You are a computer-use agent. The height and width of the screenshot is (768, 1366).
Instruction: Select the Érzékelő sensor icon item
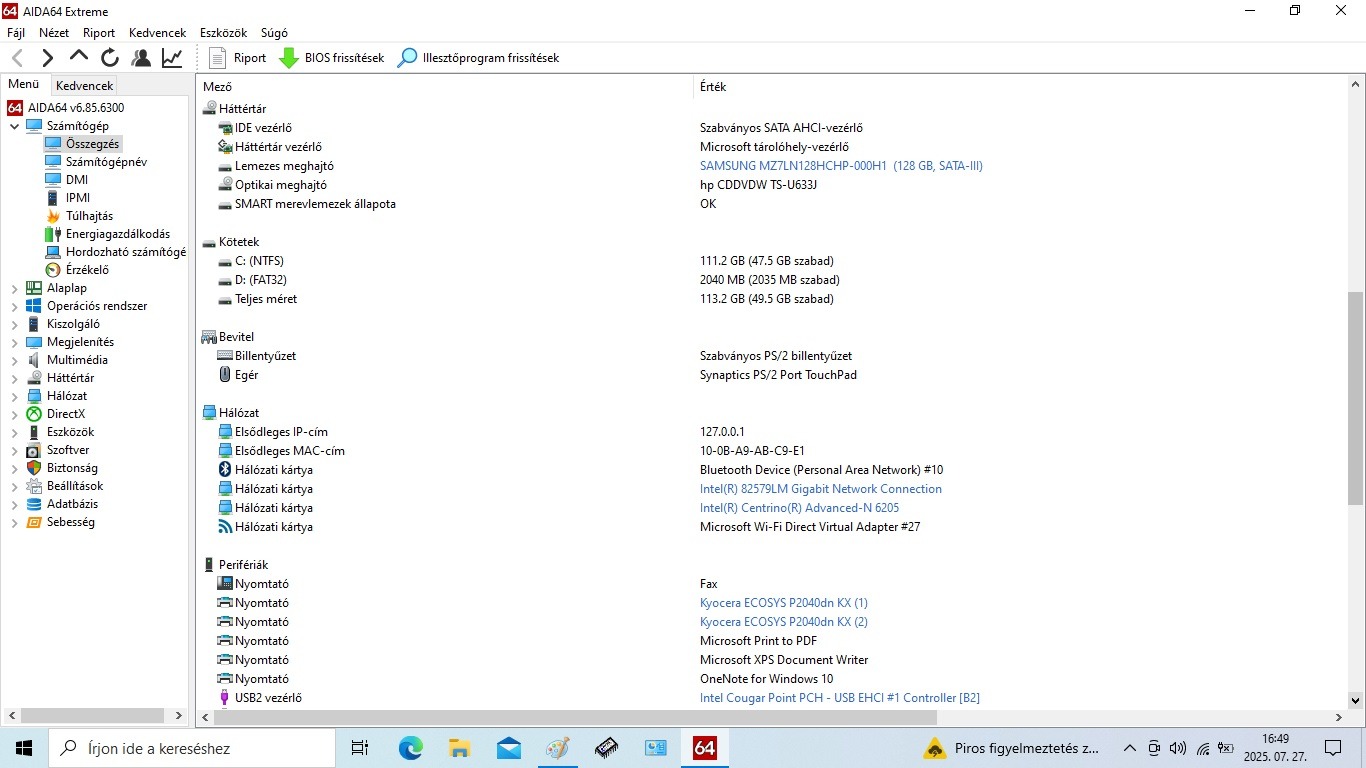(x=53, y=270)
